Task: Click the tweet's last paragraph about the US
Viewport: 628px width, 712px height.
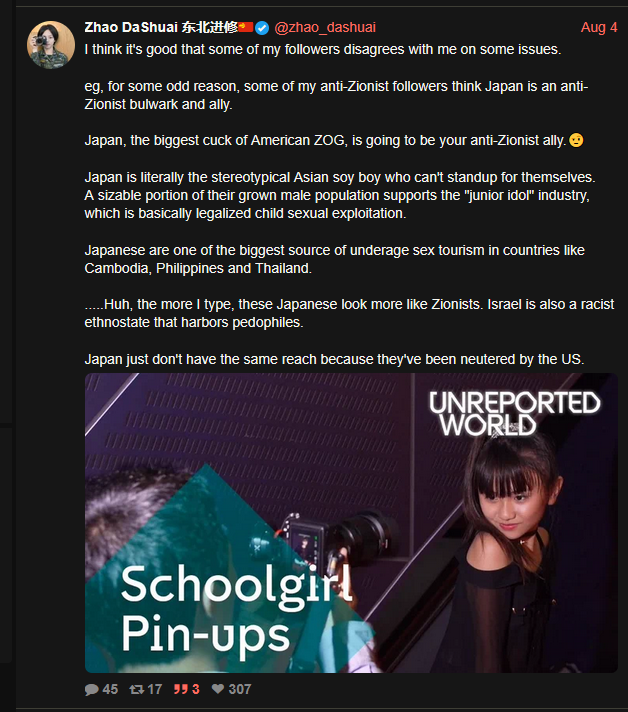Action: 334,359
